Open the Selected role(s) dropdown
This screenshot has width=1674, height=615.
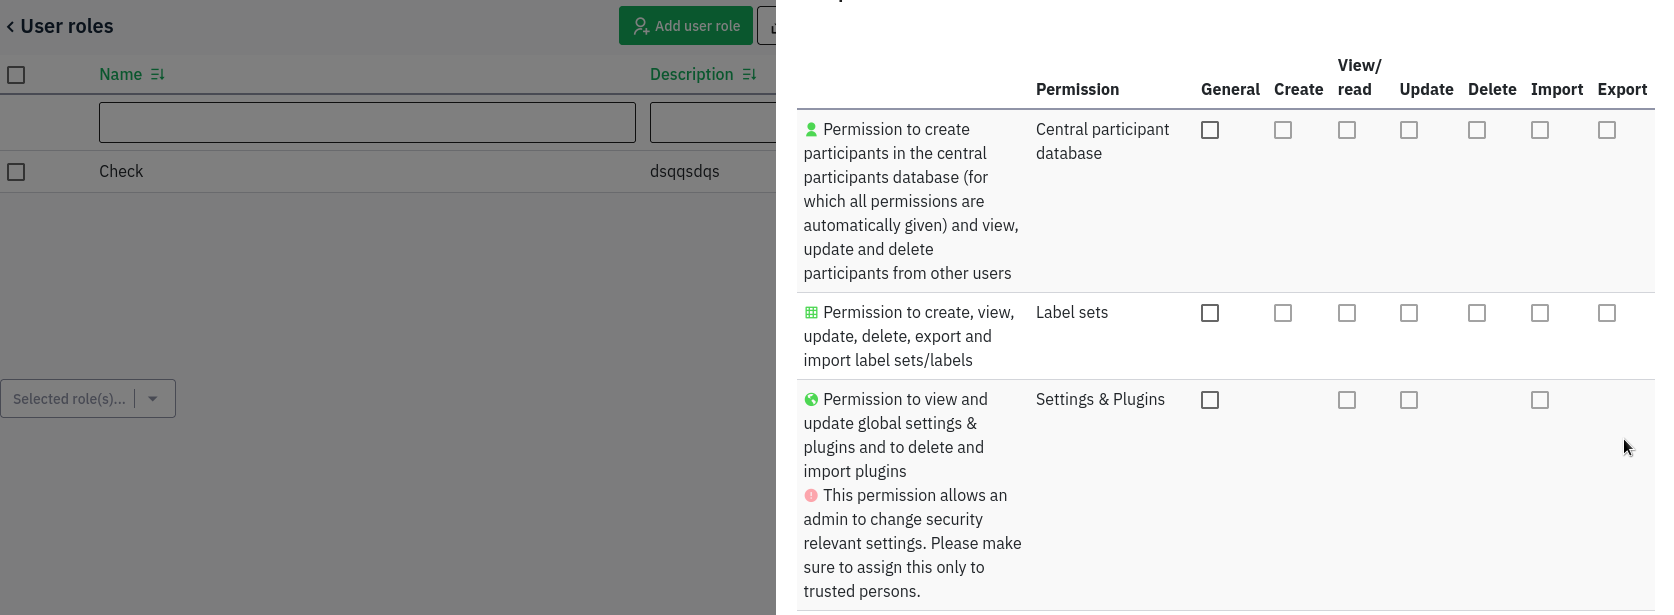point(70,399)
